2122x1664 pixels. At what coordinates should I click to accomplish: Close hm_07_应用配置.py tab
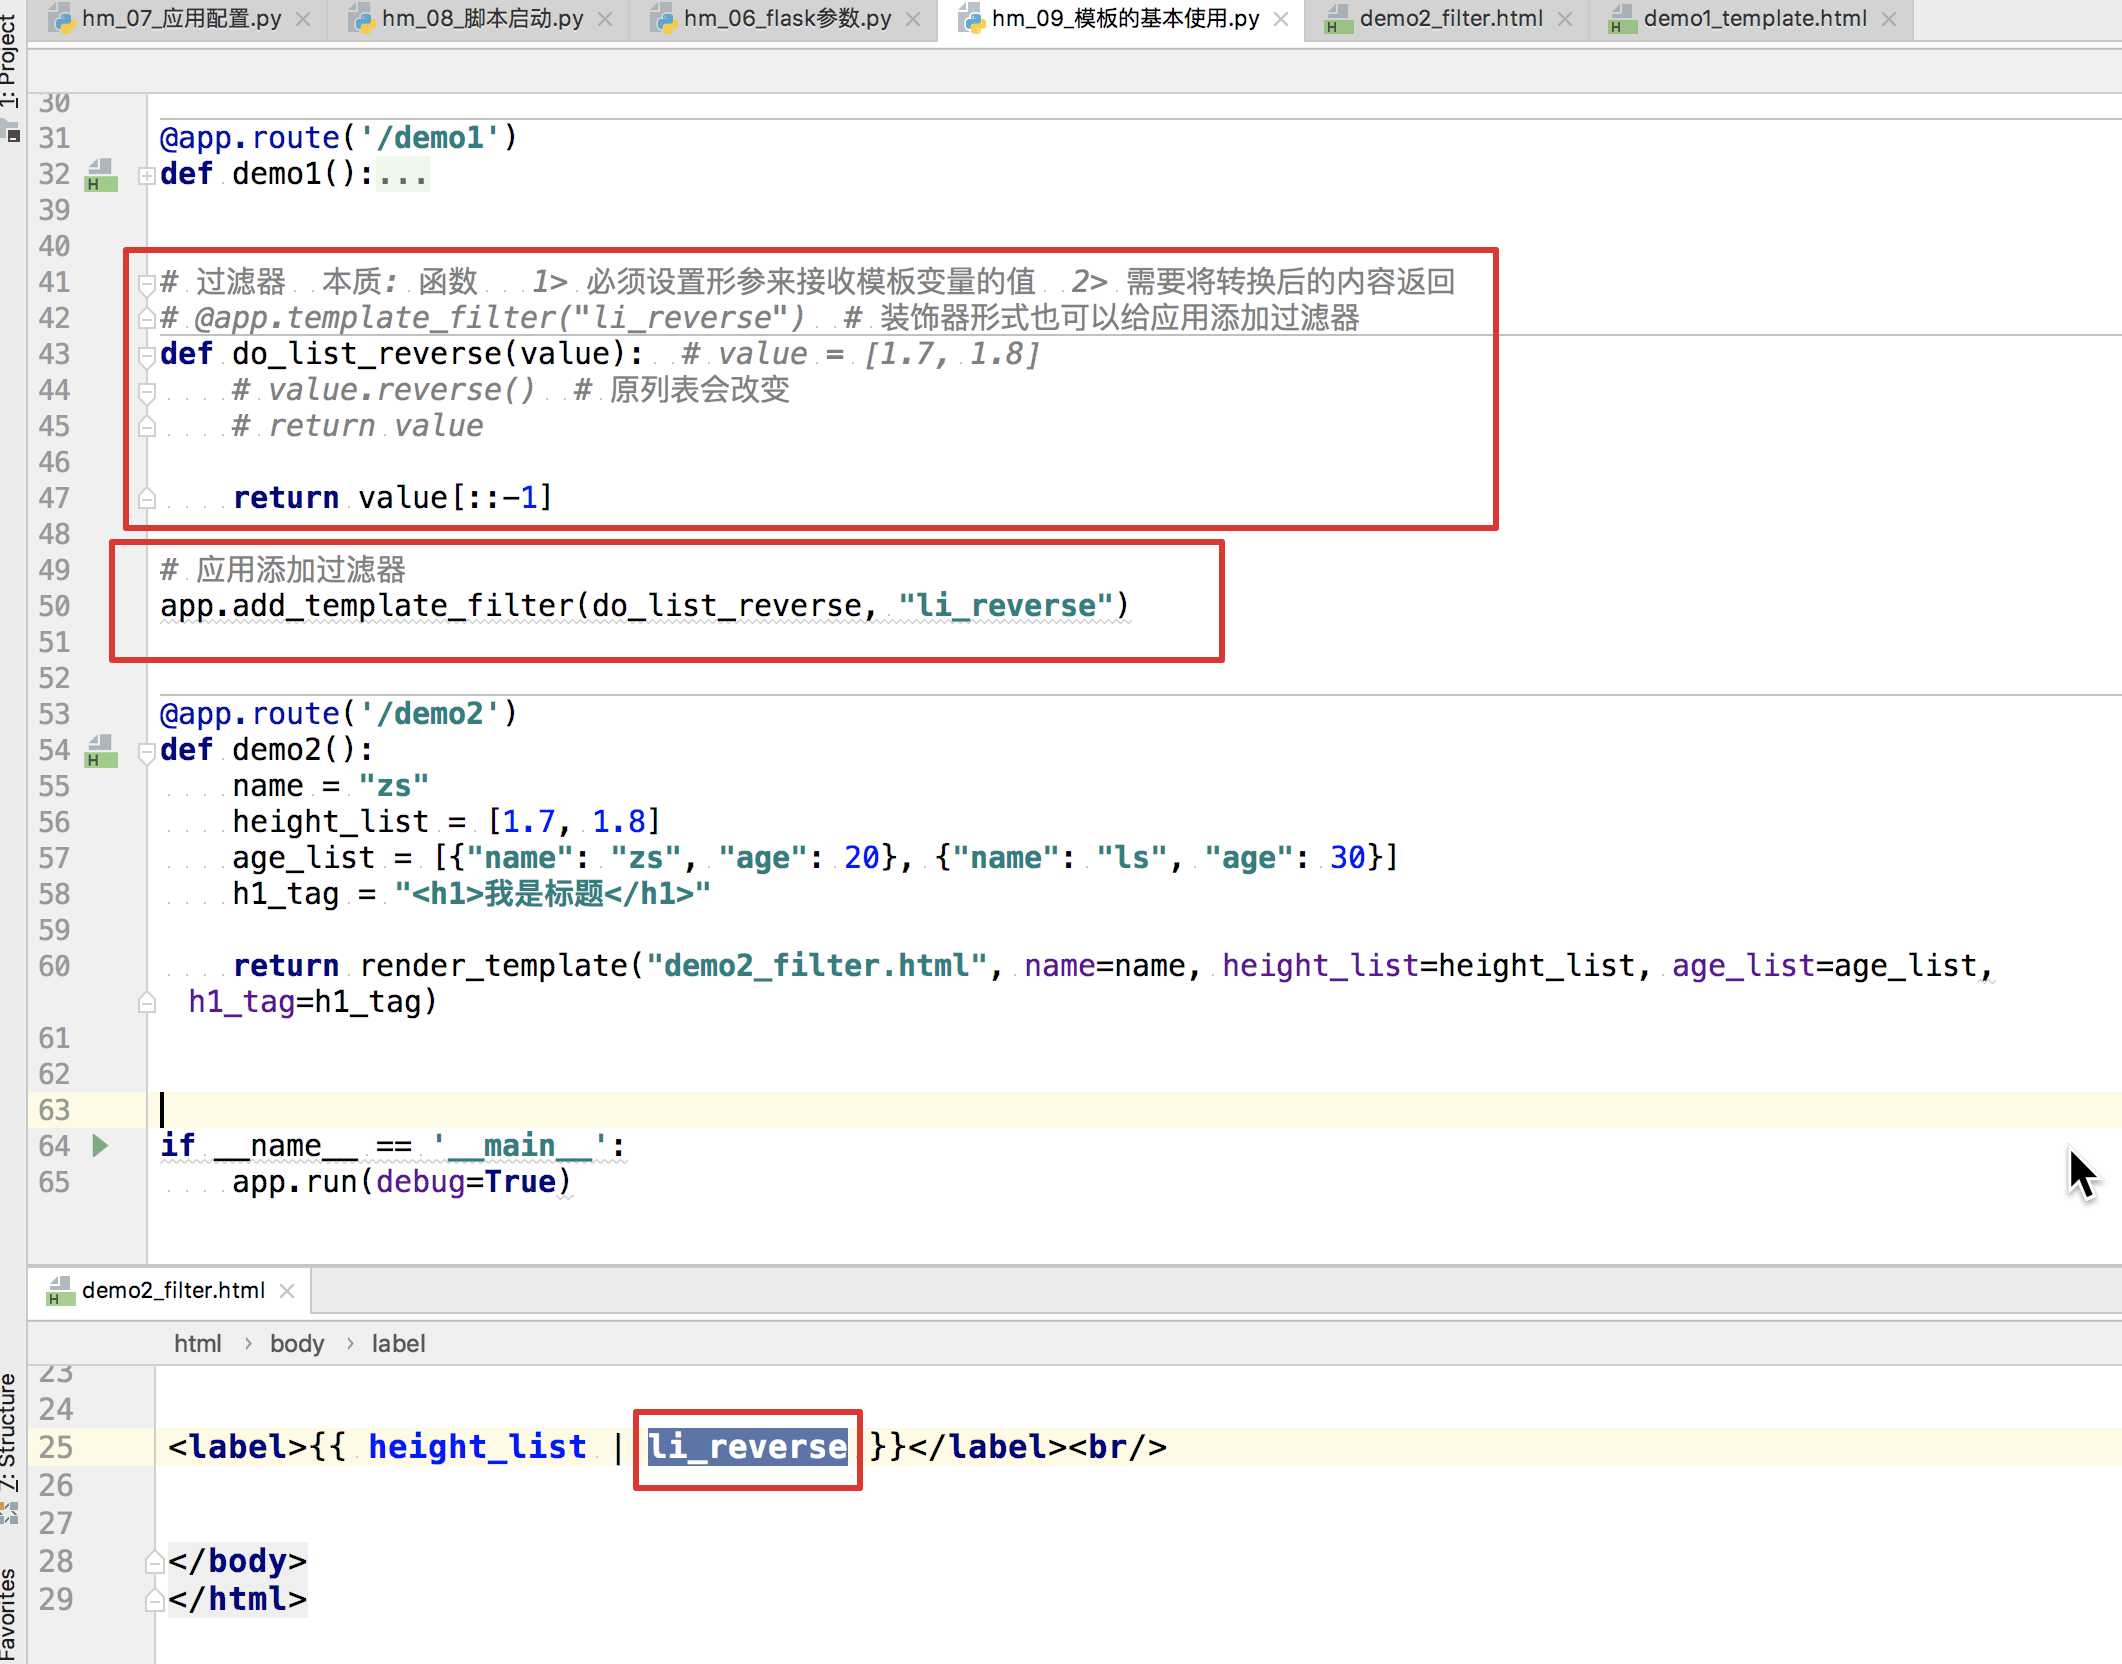pos(303,19)
